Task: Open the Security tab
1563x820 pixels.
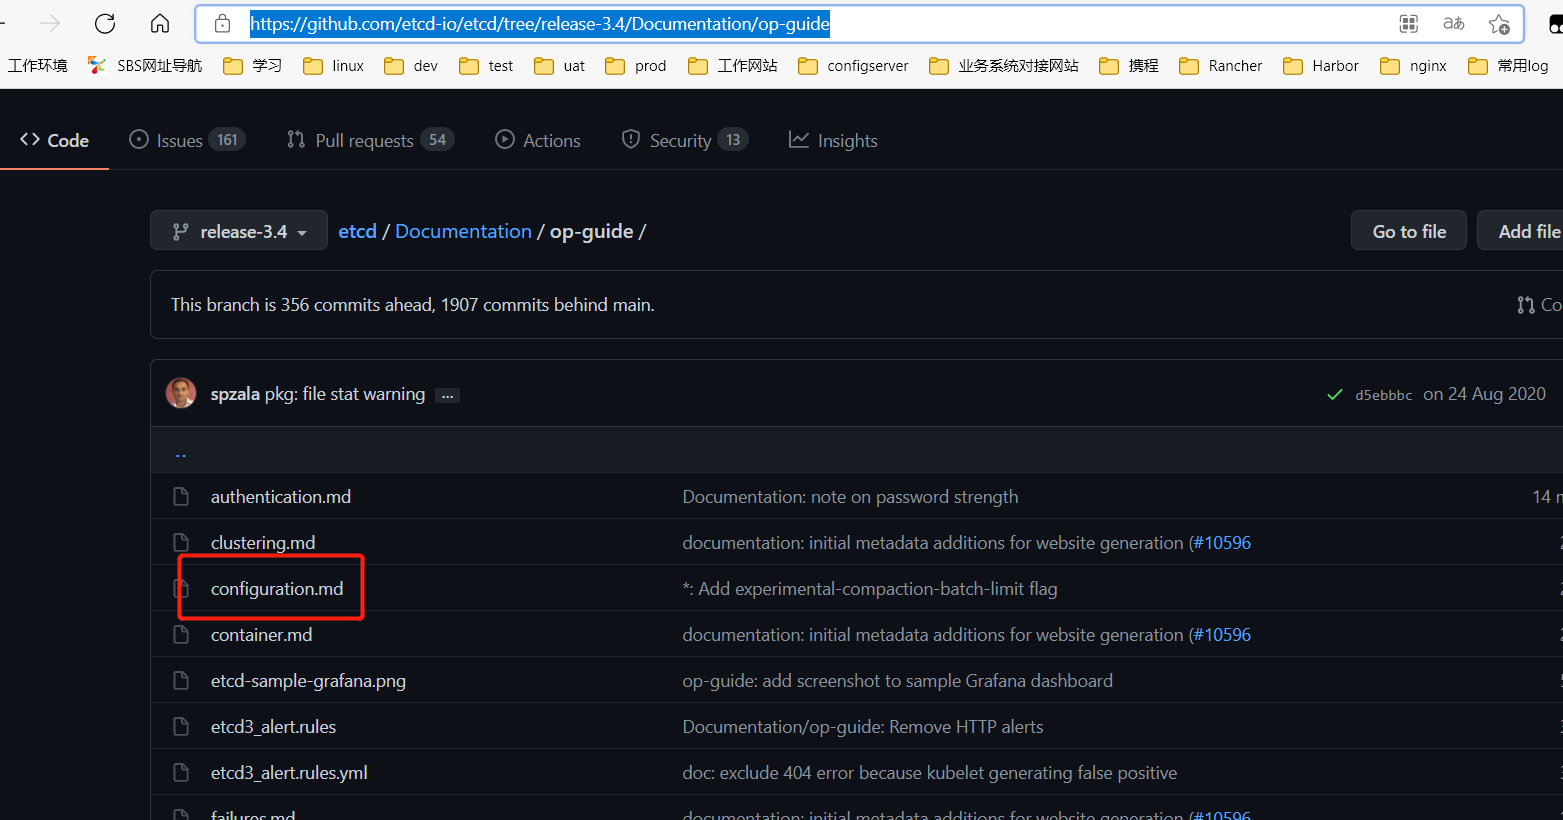Action: 685,141
